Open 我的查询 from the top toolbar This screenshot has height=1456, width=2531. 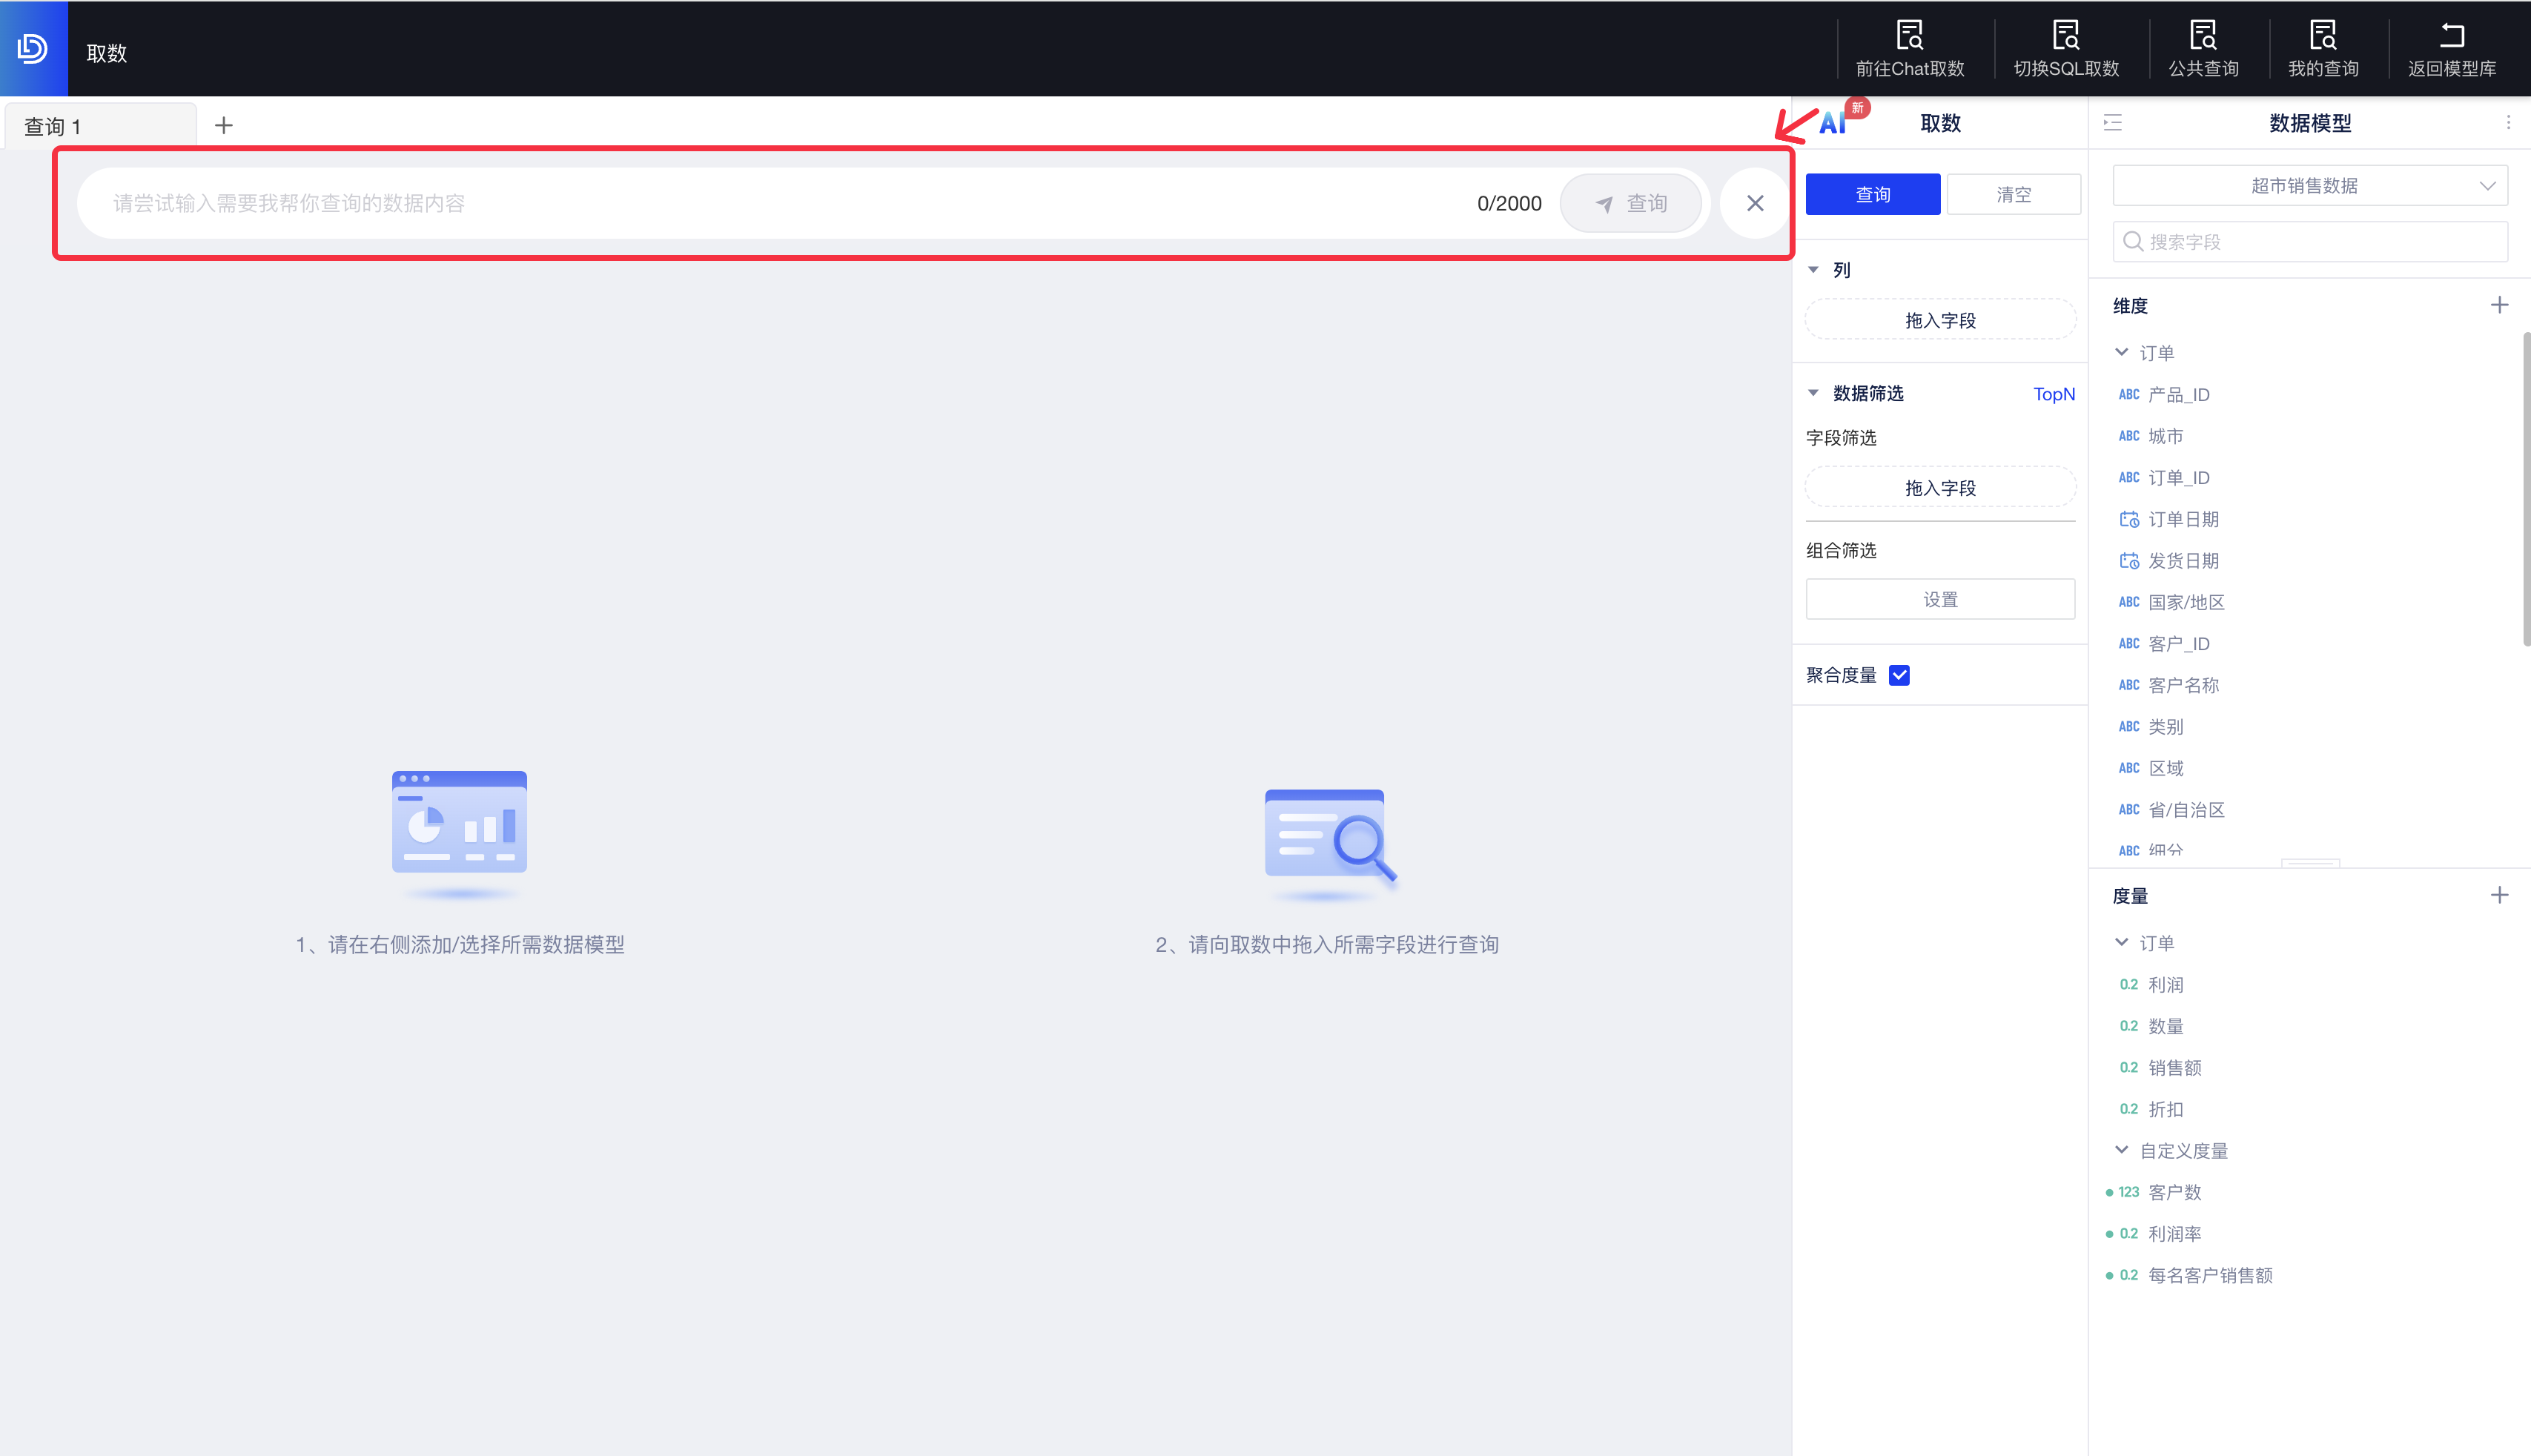[2322, 48]
